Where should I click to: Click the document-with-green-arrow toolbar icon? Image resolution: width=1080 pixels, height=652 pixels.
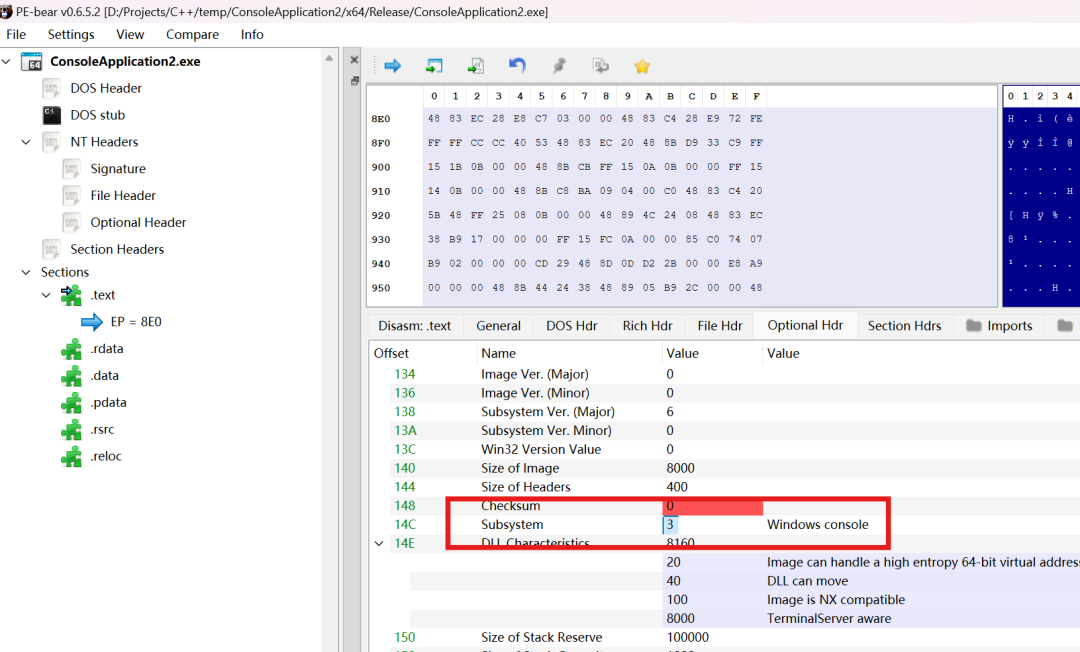pyautogui.click(x=475, y=66)
